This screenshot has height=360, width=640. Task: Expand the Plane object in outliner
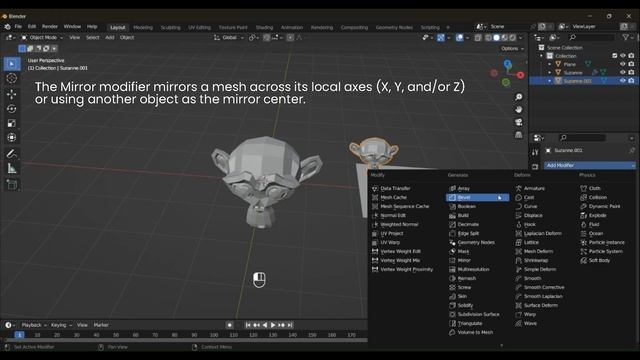(x=549, y=64)
